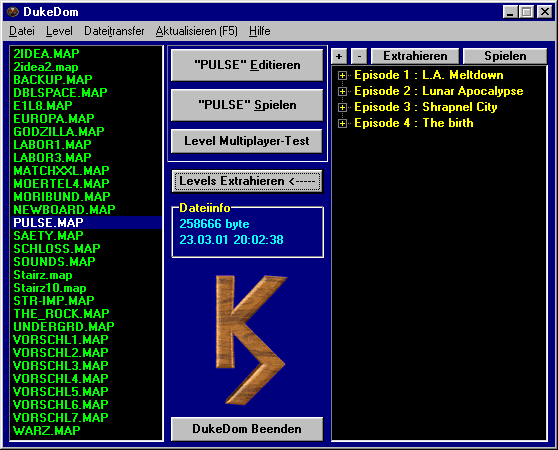Viewport: 558px width, 450px height.
Task: Select EUROPA.MAP in the list
Action: (86, 119)
